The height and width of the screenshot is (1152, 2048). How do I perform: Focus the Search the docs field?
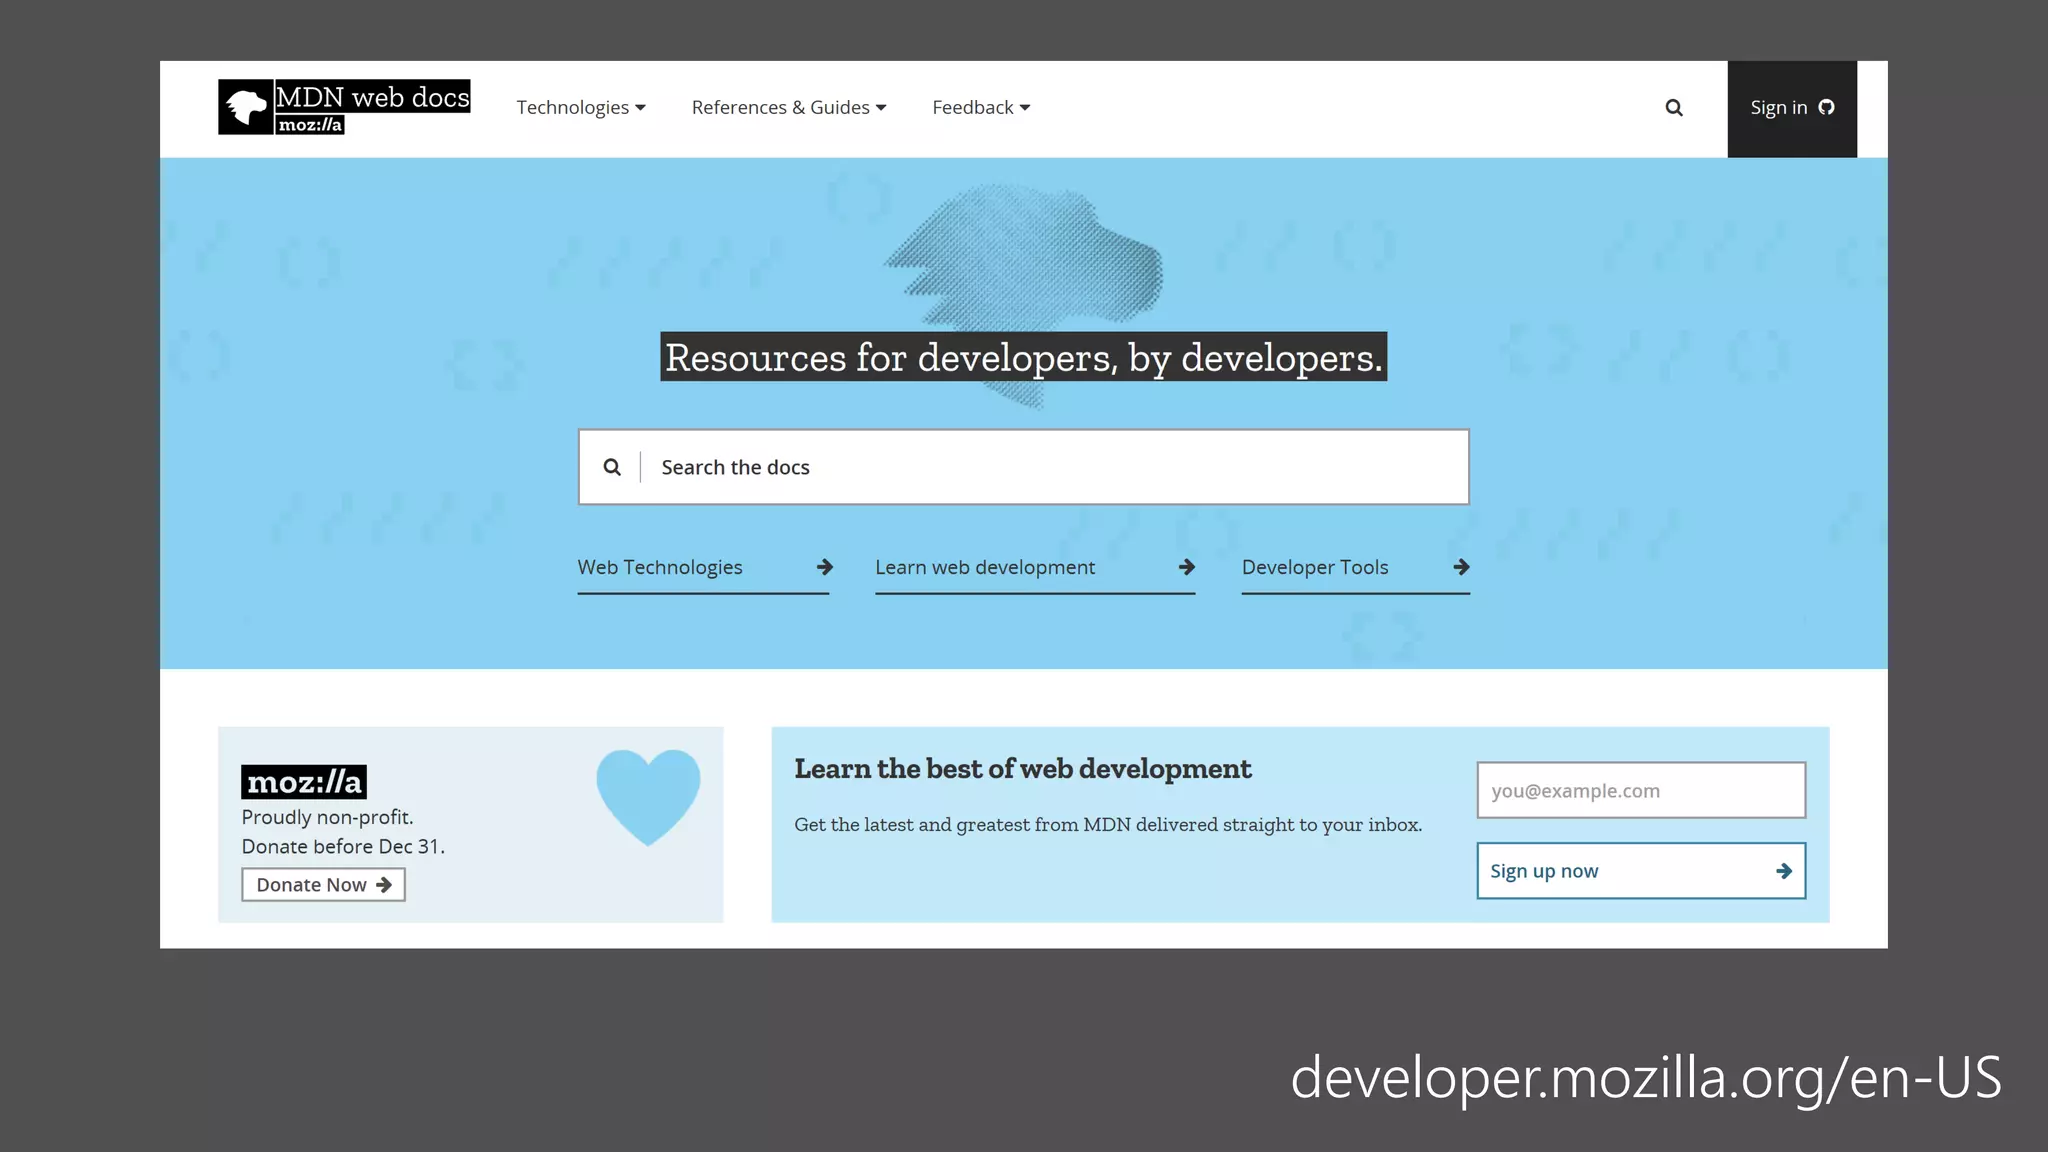tap(1050, 467)
